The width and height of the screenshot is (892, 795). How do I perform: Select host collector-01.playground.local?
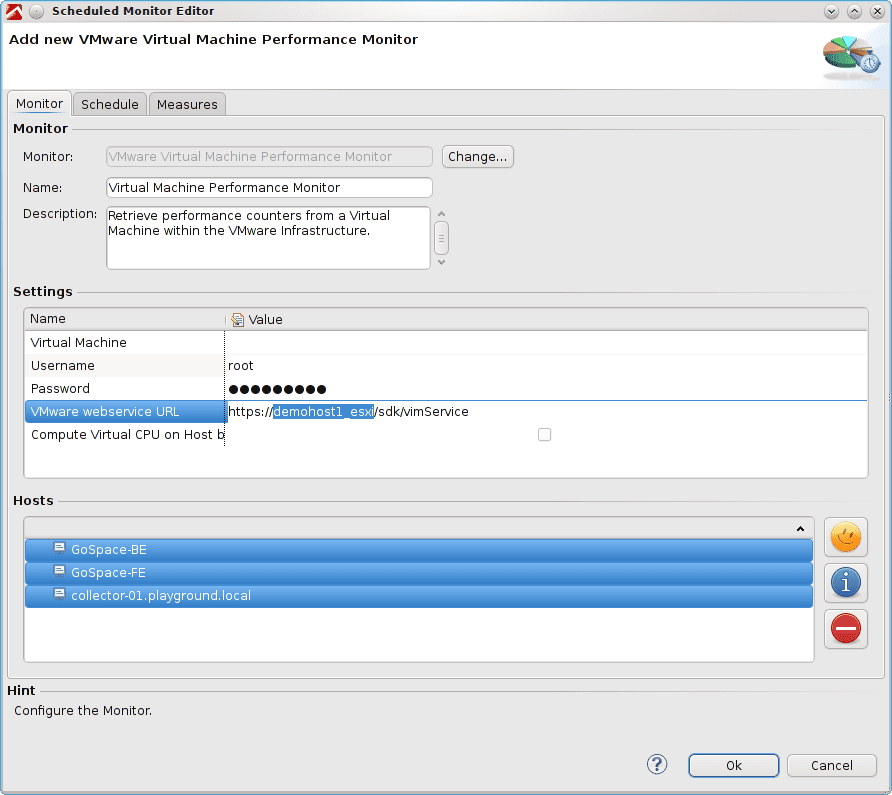click(419, 596)
